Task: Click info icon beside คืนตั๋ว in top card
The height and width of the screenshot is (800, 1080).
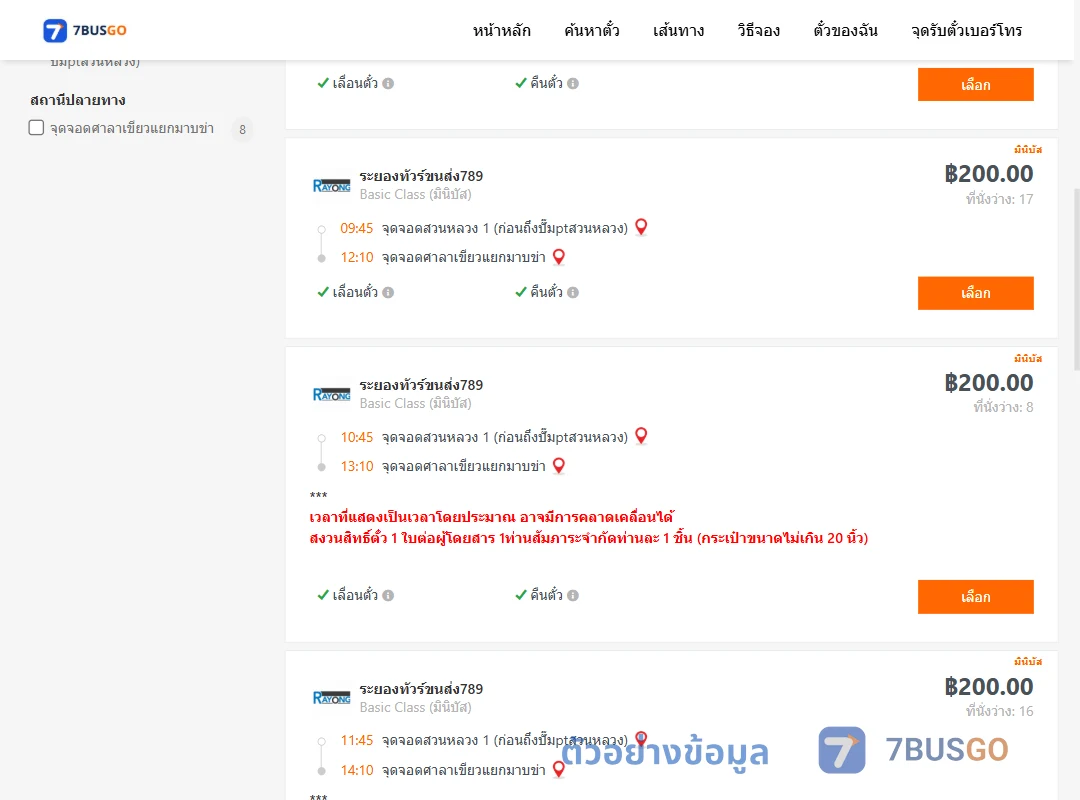Action: point(572,83)
